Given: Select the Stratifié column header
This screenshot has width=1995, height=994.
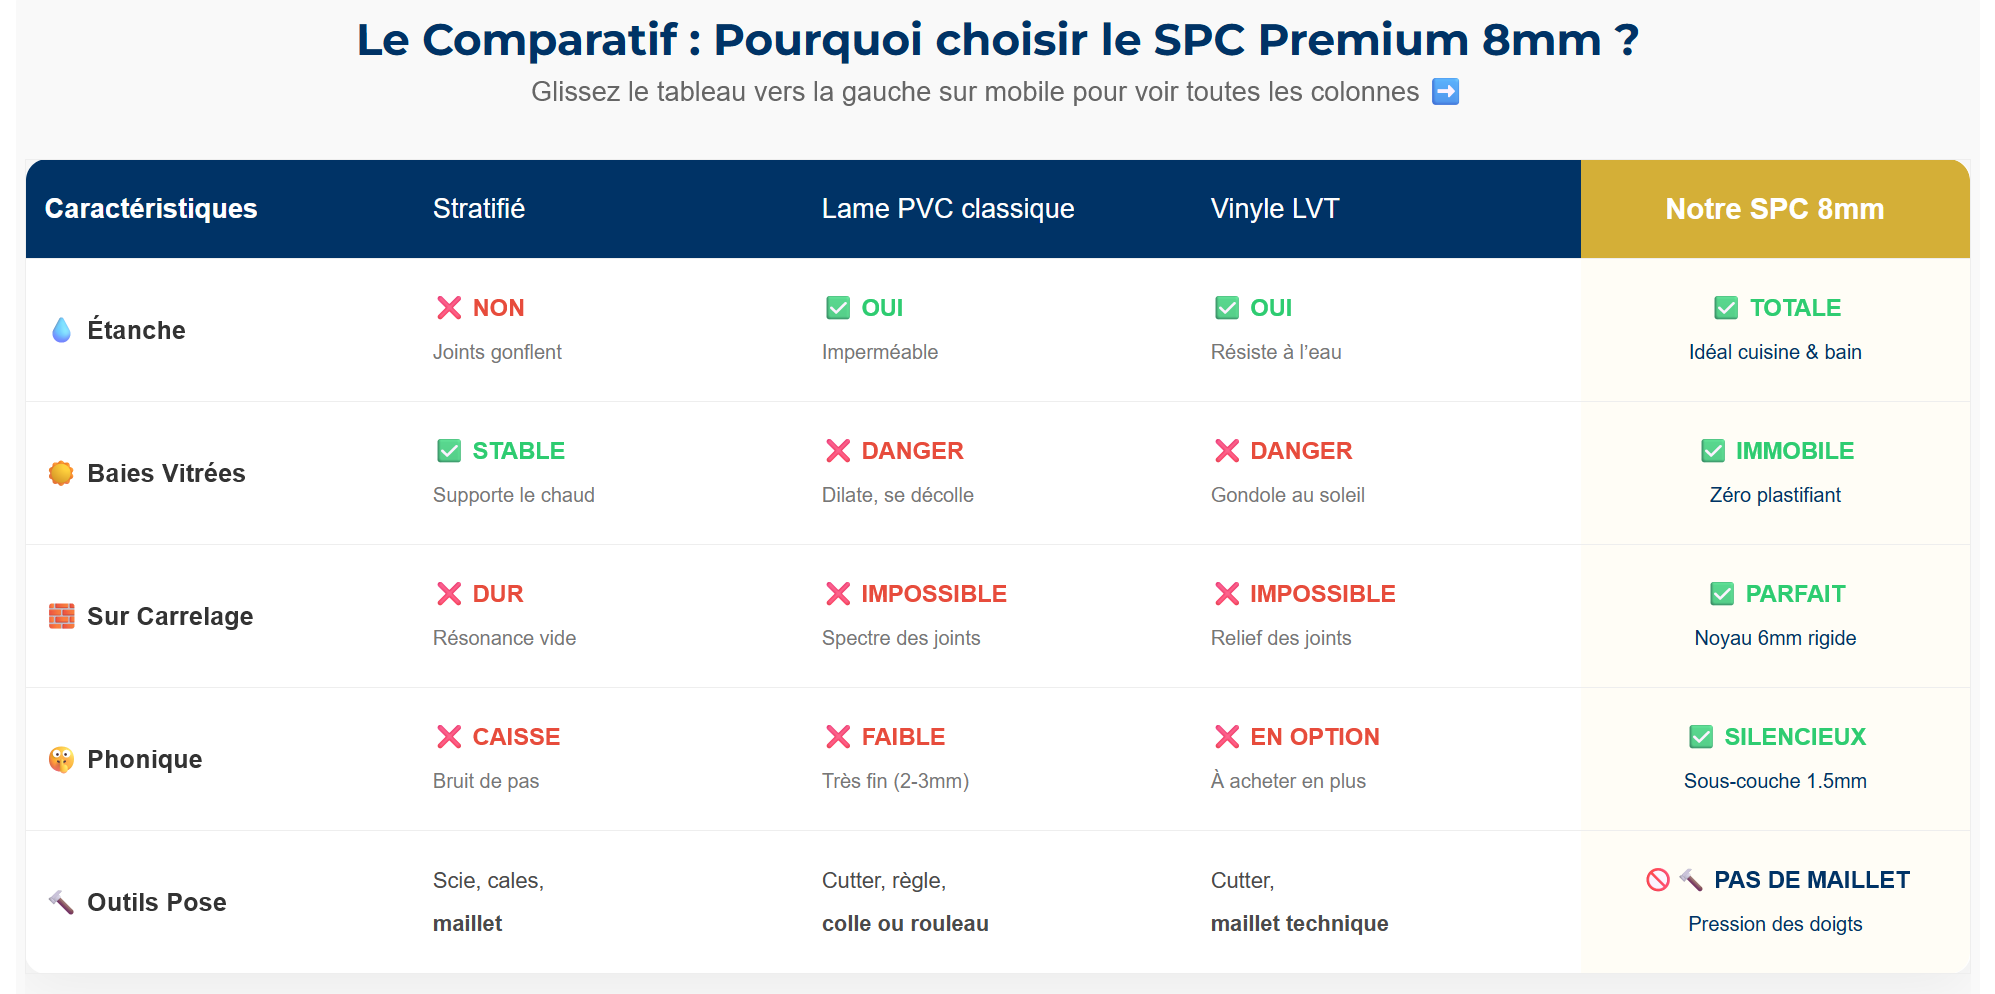Looking at the screenshot, I should (479, 209).
